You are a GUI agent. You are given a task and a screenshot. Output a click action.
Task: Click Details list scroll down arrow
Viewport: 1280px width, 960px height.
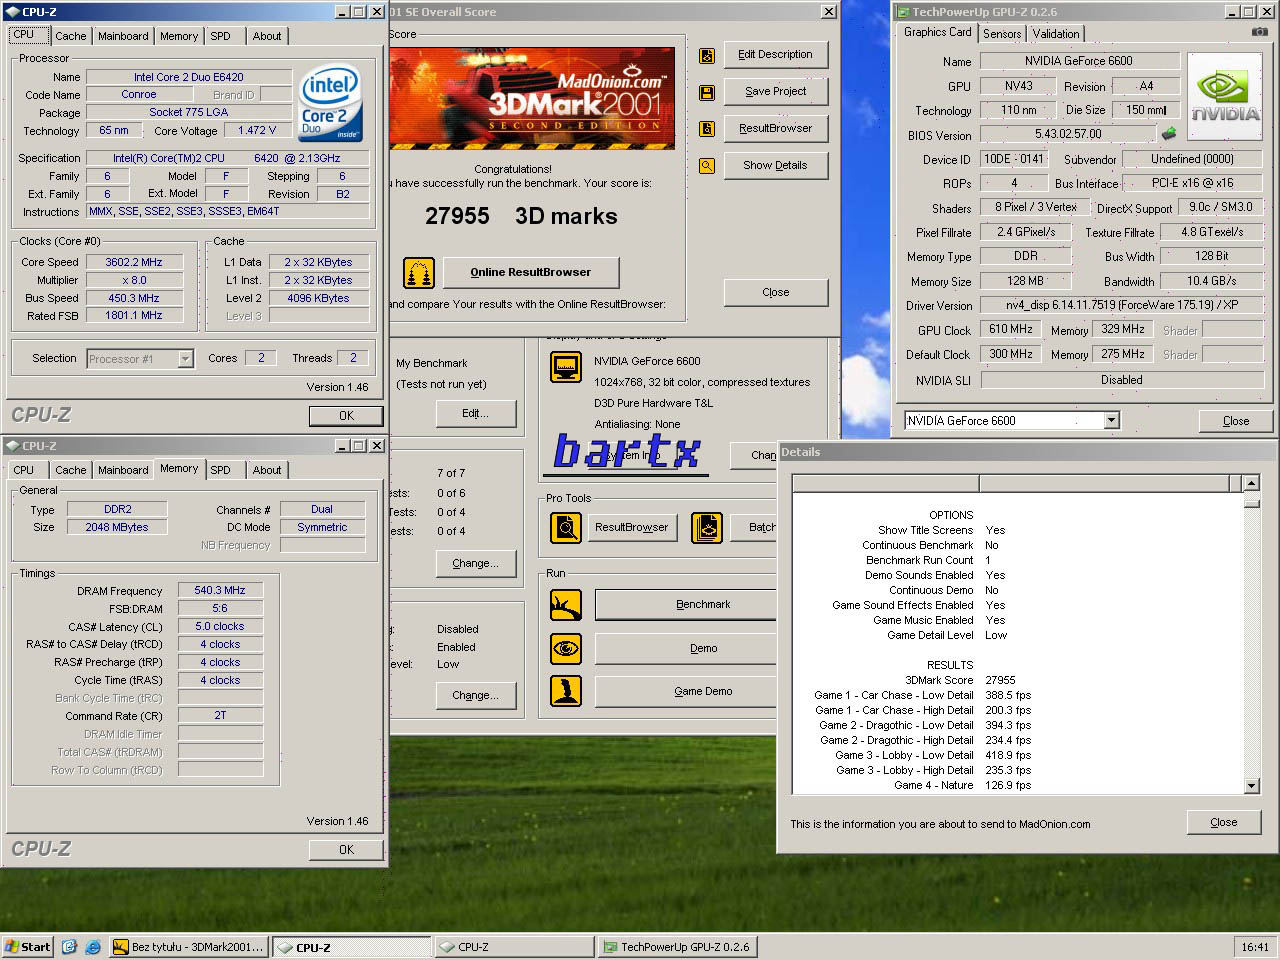click(x=1251, y=786)
